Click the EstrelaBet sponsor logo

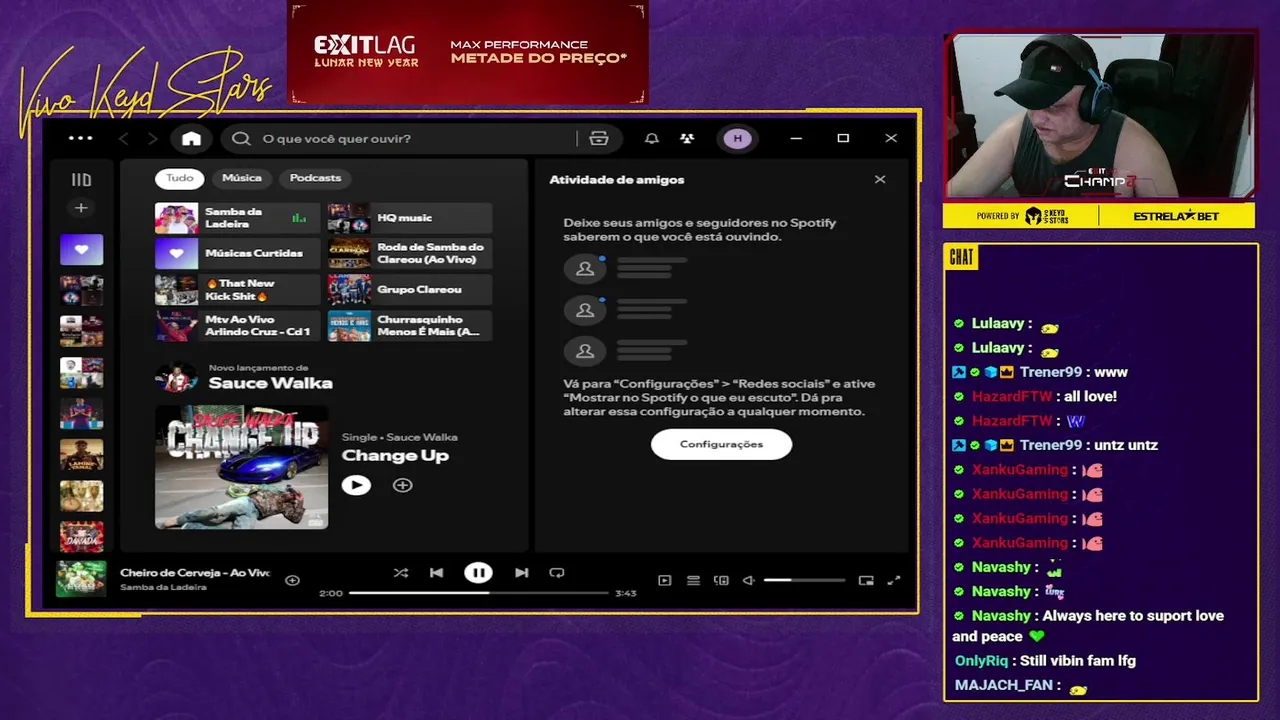tap(1176, 216)
